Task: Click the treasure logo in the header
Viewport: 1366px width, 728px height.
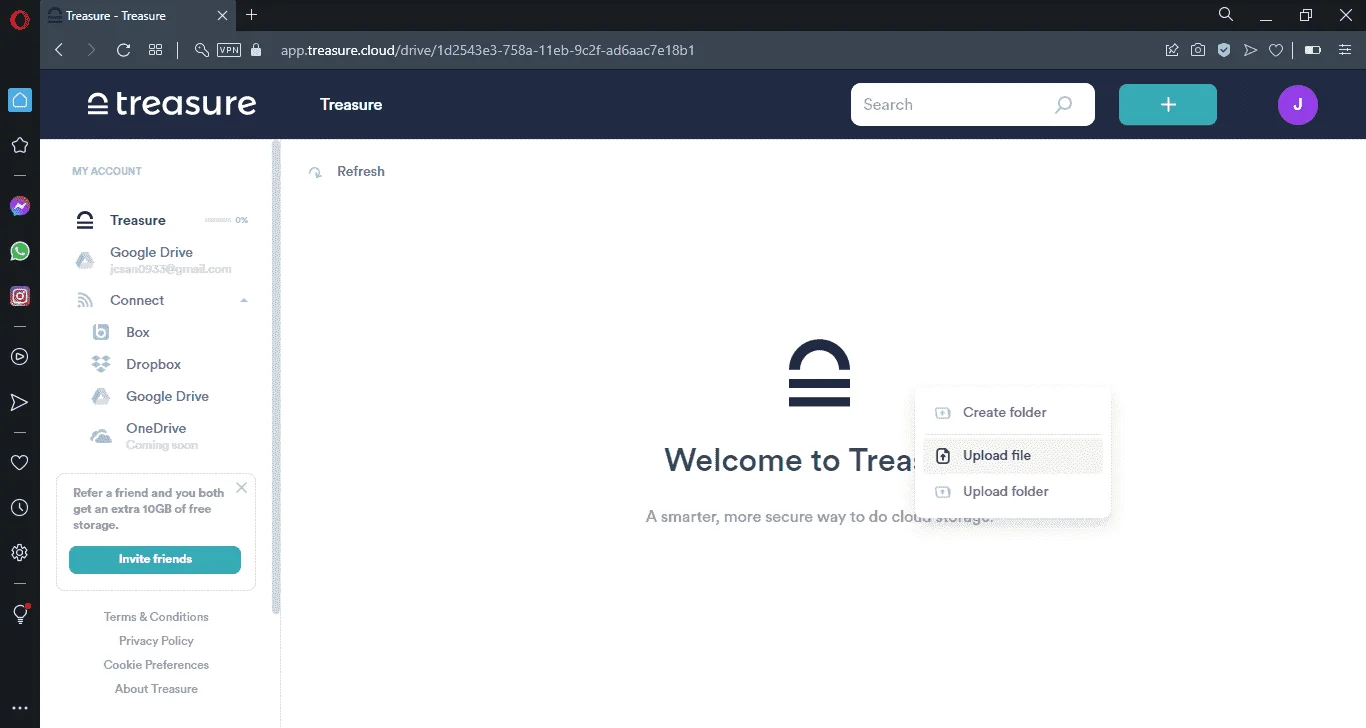Action: click(x=172, y=104)
